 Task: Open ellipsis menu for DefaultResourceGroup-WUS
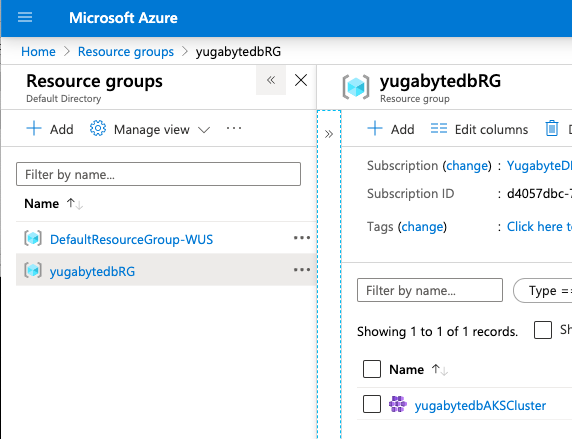[x=302, y=238]
